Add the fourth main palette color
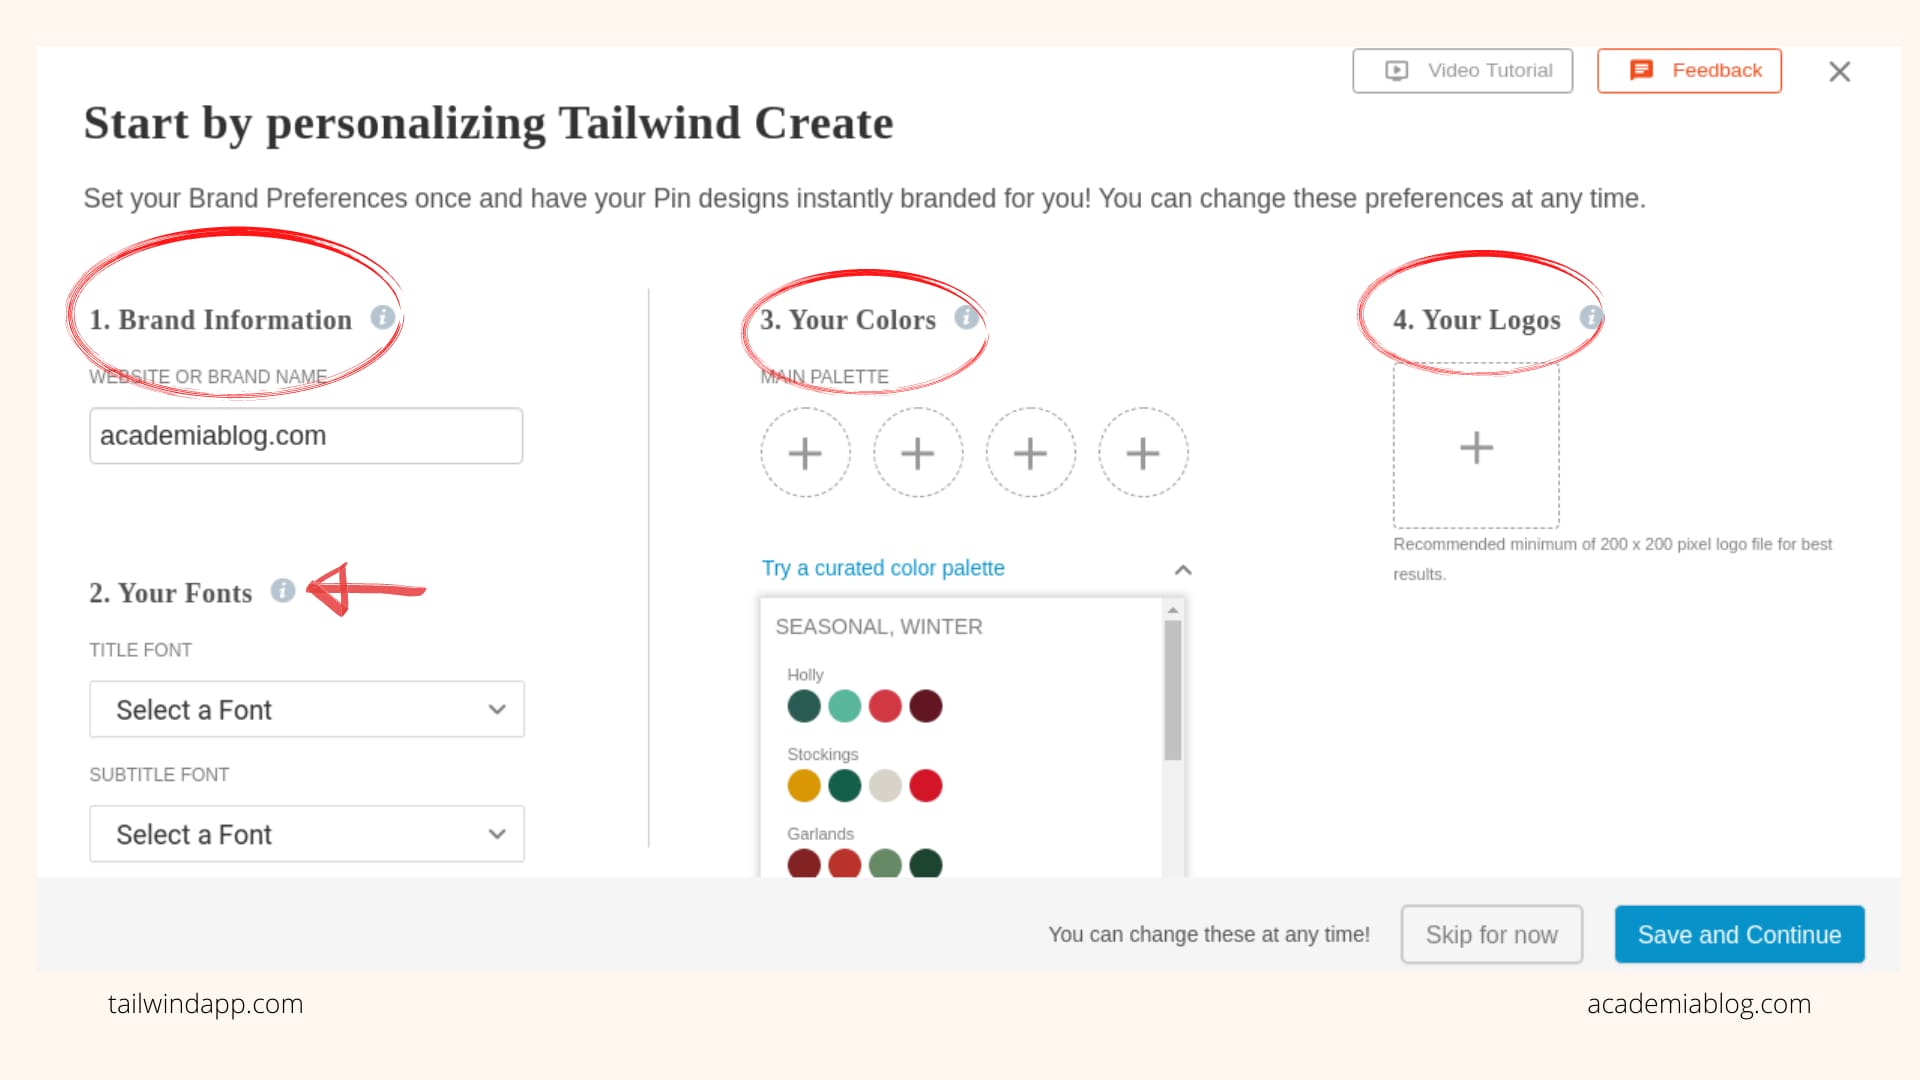 (1143, 453)
